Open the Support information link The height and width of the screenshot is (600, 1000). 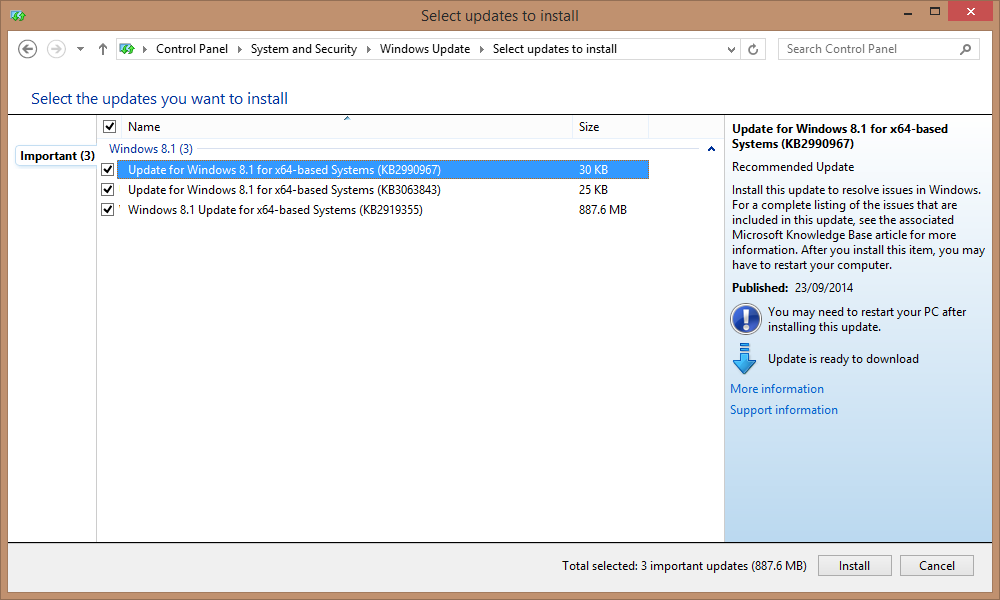(784, 410)
